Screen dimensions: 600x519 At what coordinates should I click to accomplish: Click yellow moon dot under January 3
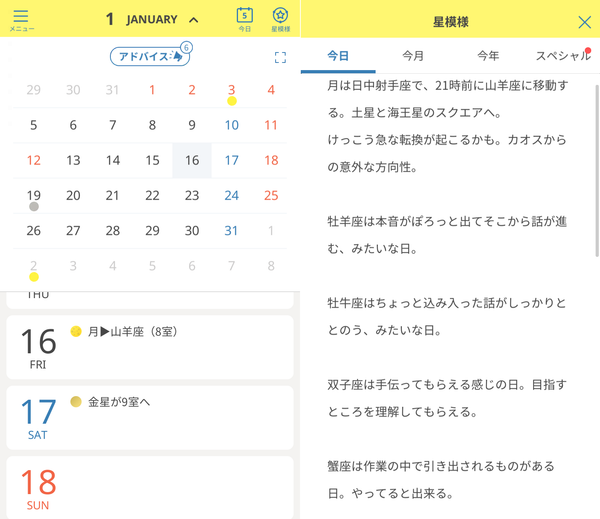coord(232,101)
